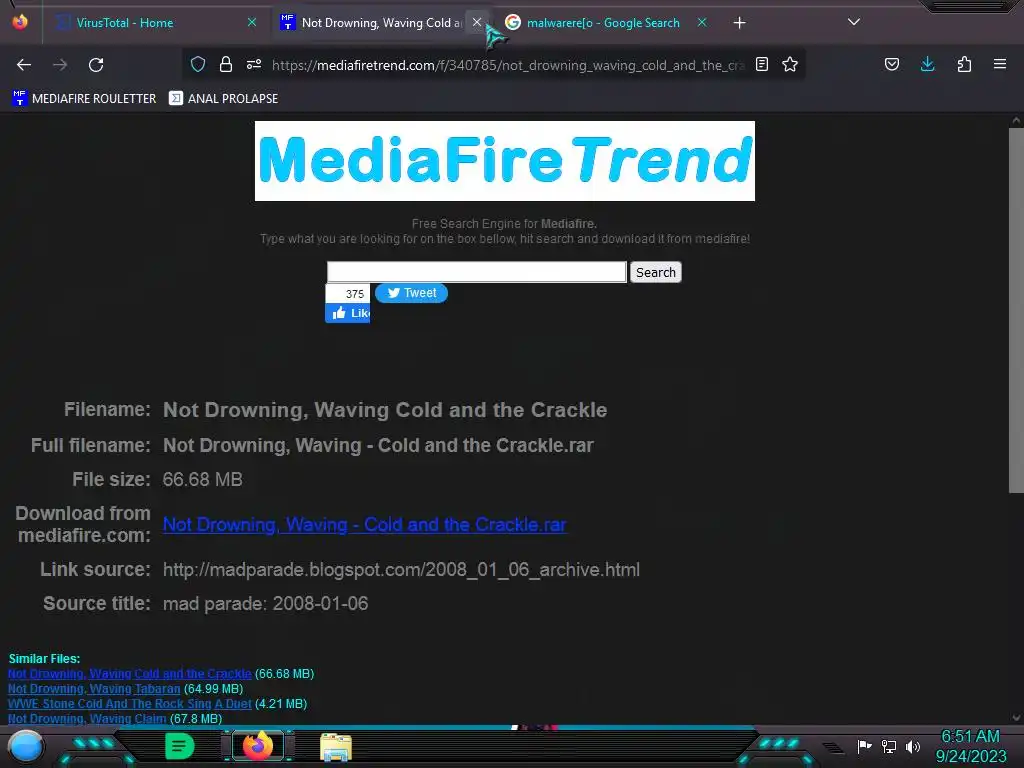The width and height of the screenshot is (1024, 768).
Task: Focus the Mediafire search text box
Action: pyautogui.click(x=477, y=272)
